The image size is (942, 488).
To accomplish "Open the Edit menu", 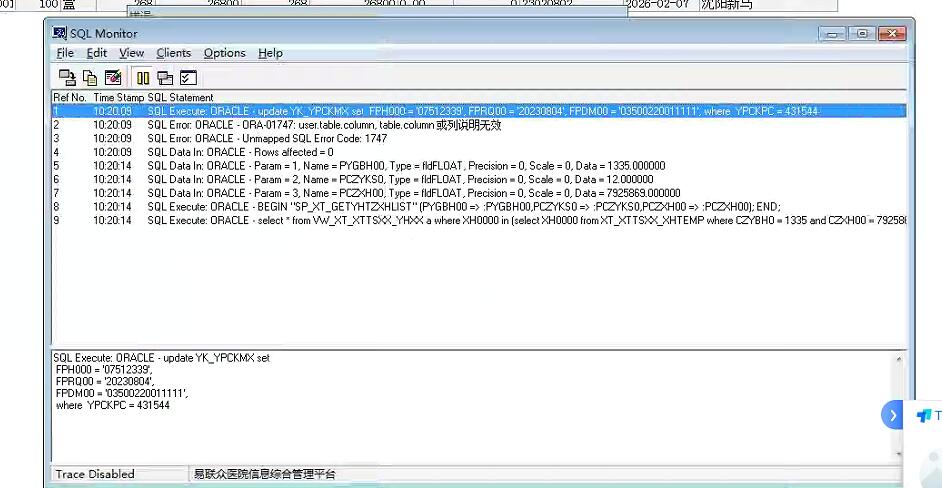I will coord(97,53).
